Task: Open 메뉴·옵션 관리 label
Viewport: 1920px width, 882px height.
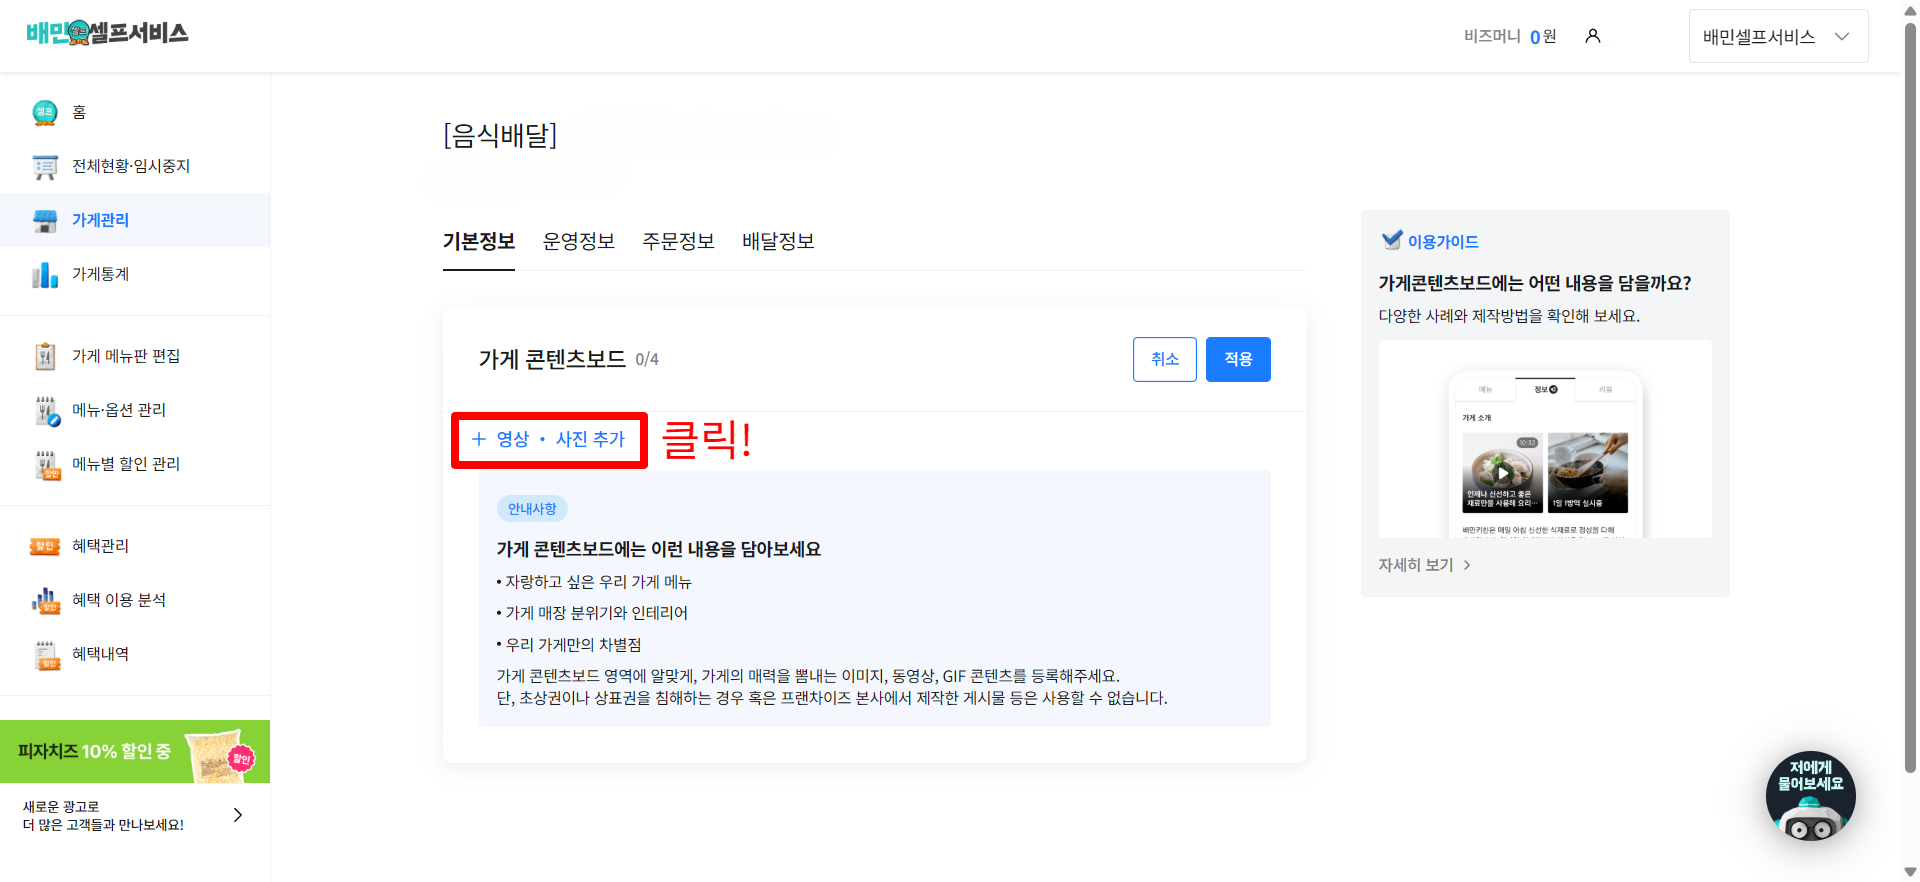Action: pyautogui.click(x=119, y=410)
